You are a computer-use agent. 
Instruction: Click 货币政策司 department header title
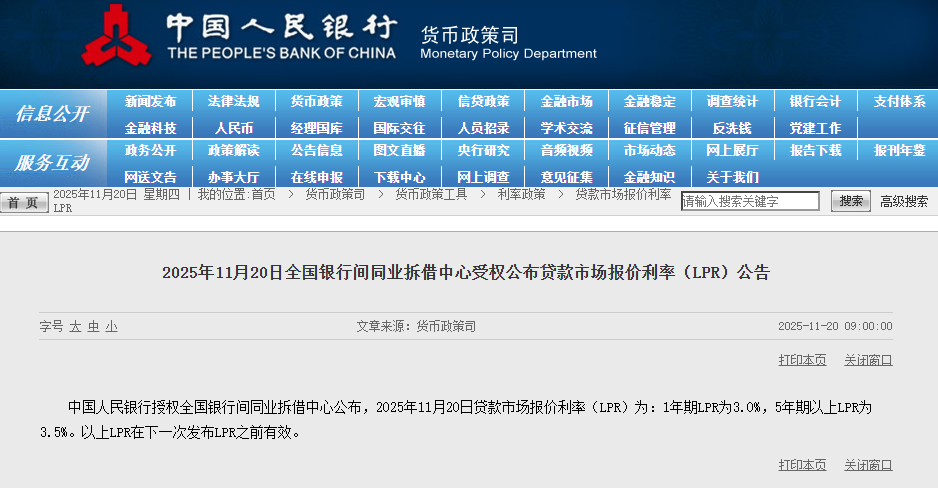pos(470,35)
